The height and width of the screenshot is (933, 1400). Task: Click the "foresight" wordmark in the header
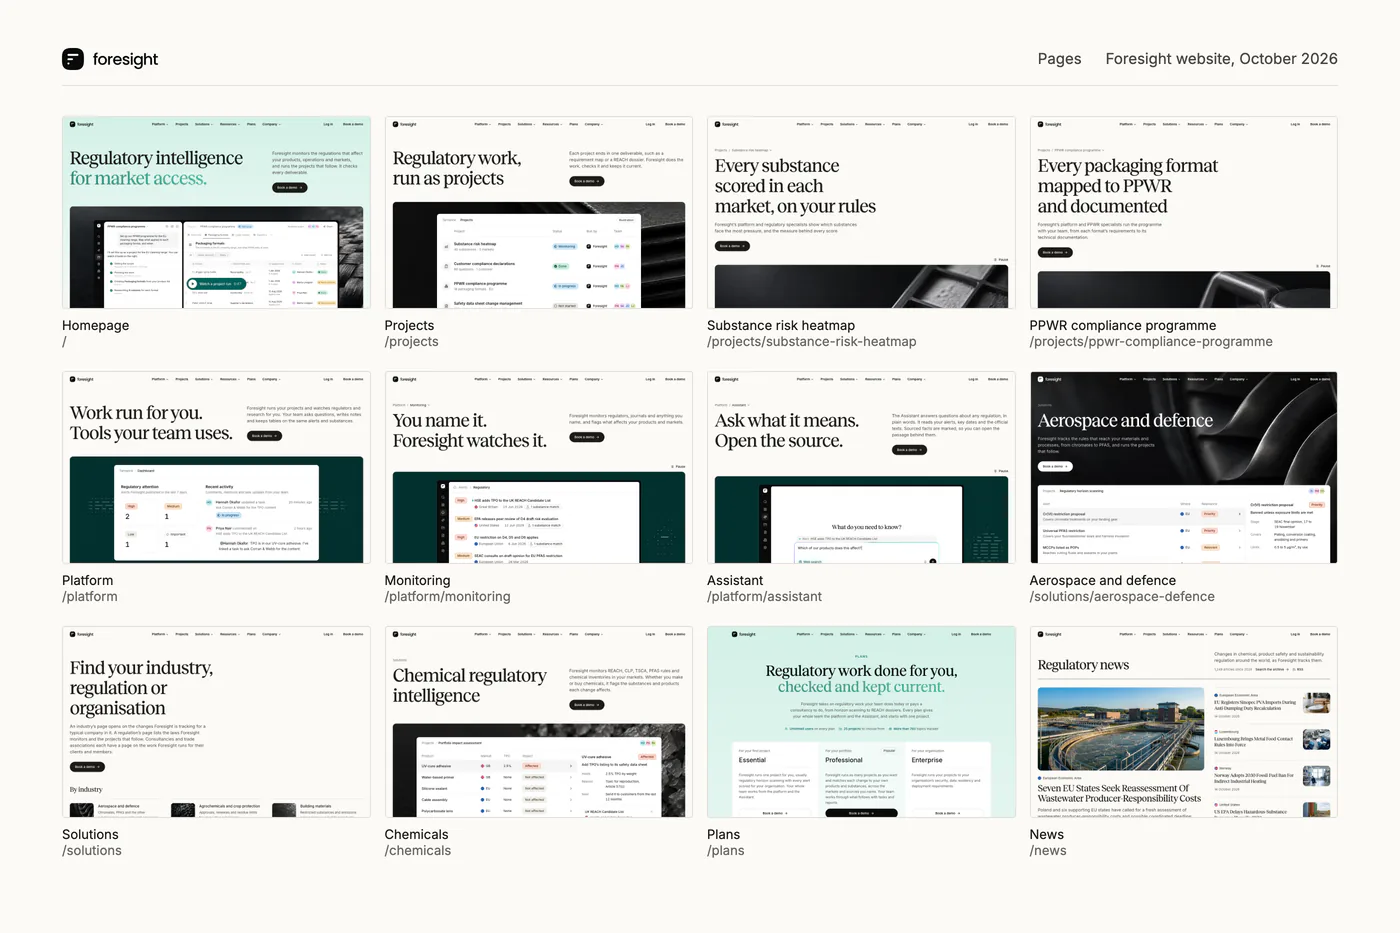[x=125, y=59]
